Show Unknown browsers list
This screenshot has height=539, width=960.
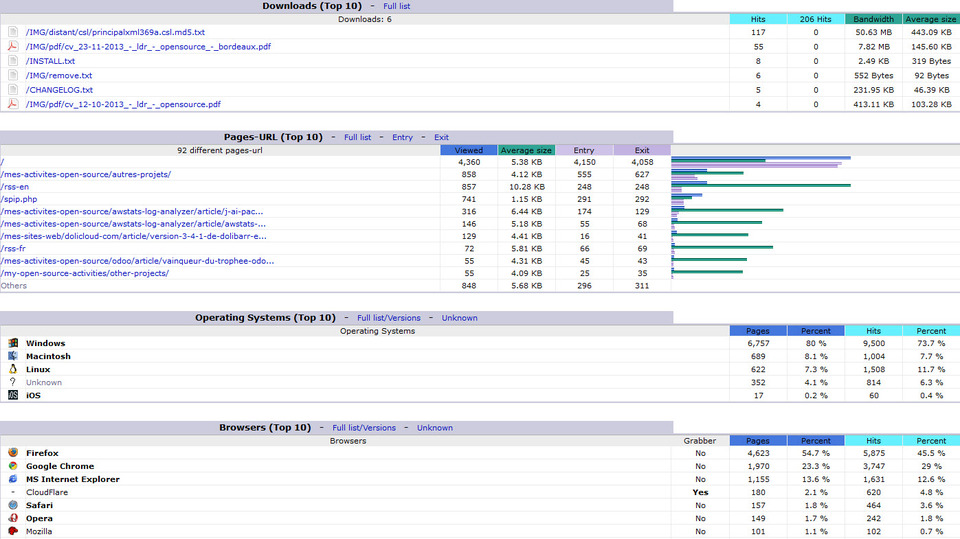435,428
